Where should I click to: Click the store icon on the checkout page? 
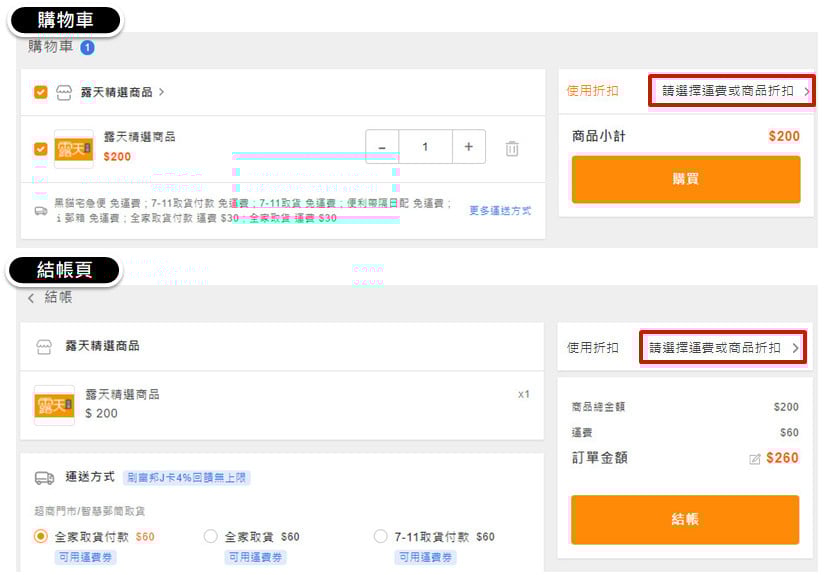click(x=44, y=346)
